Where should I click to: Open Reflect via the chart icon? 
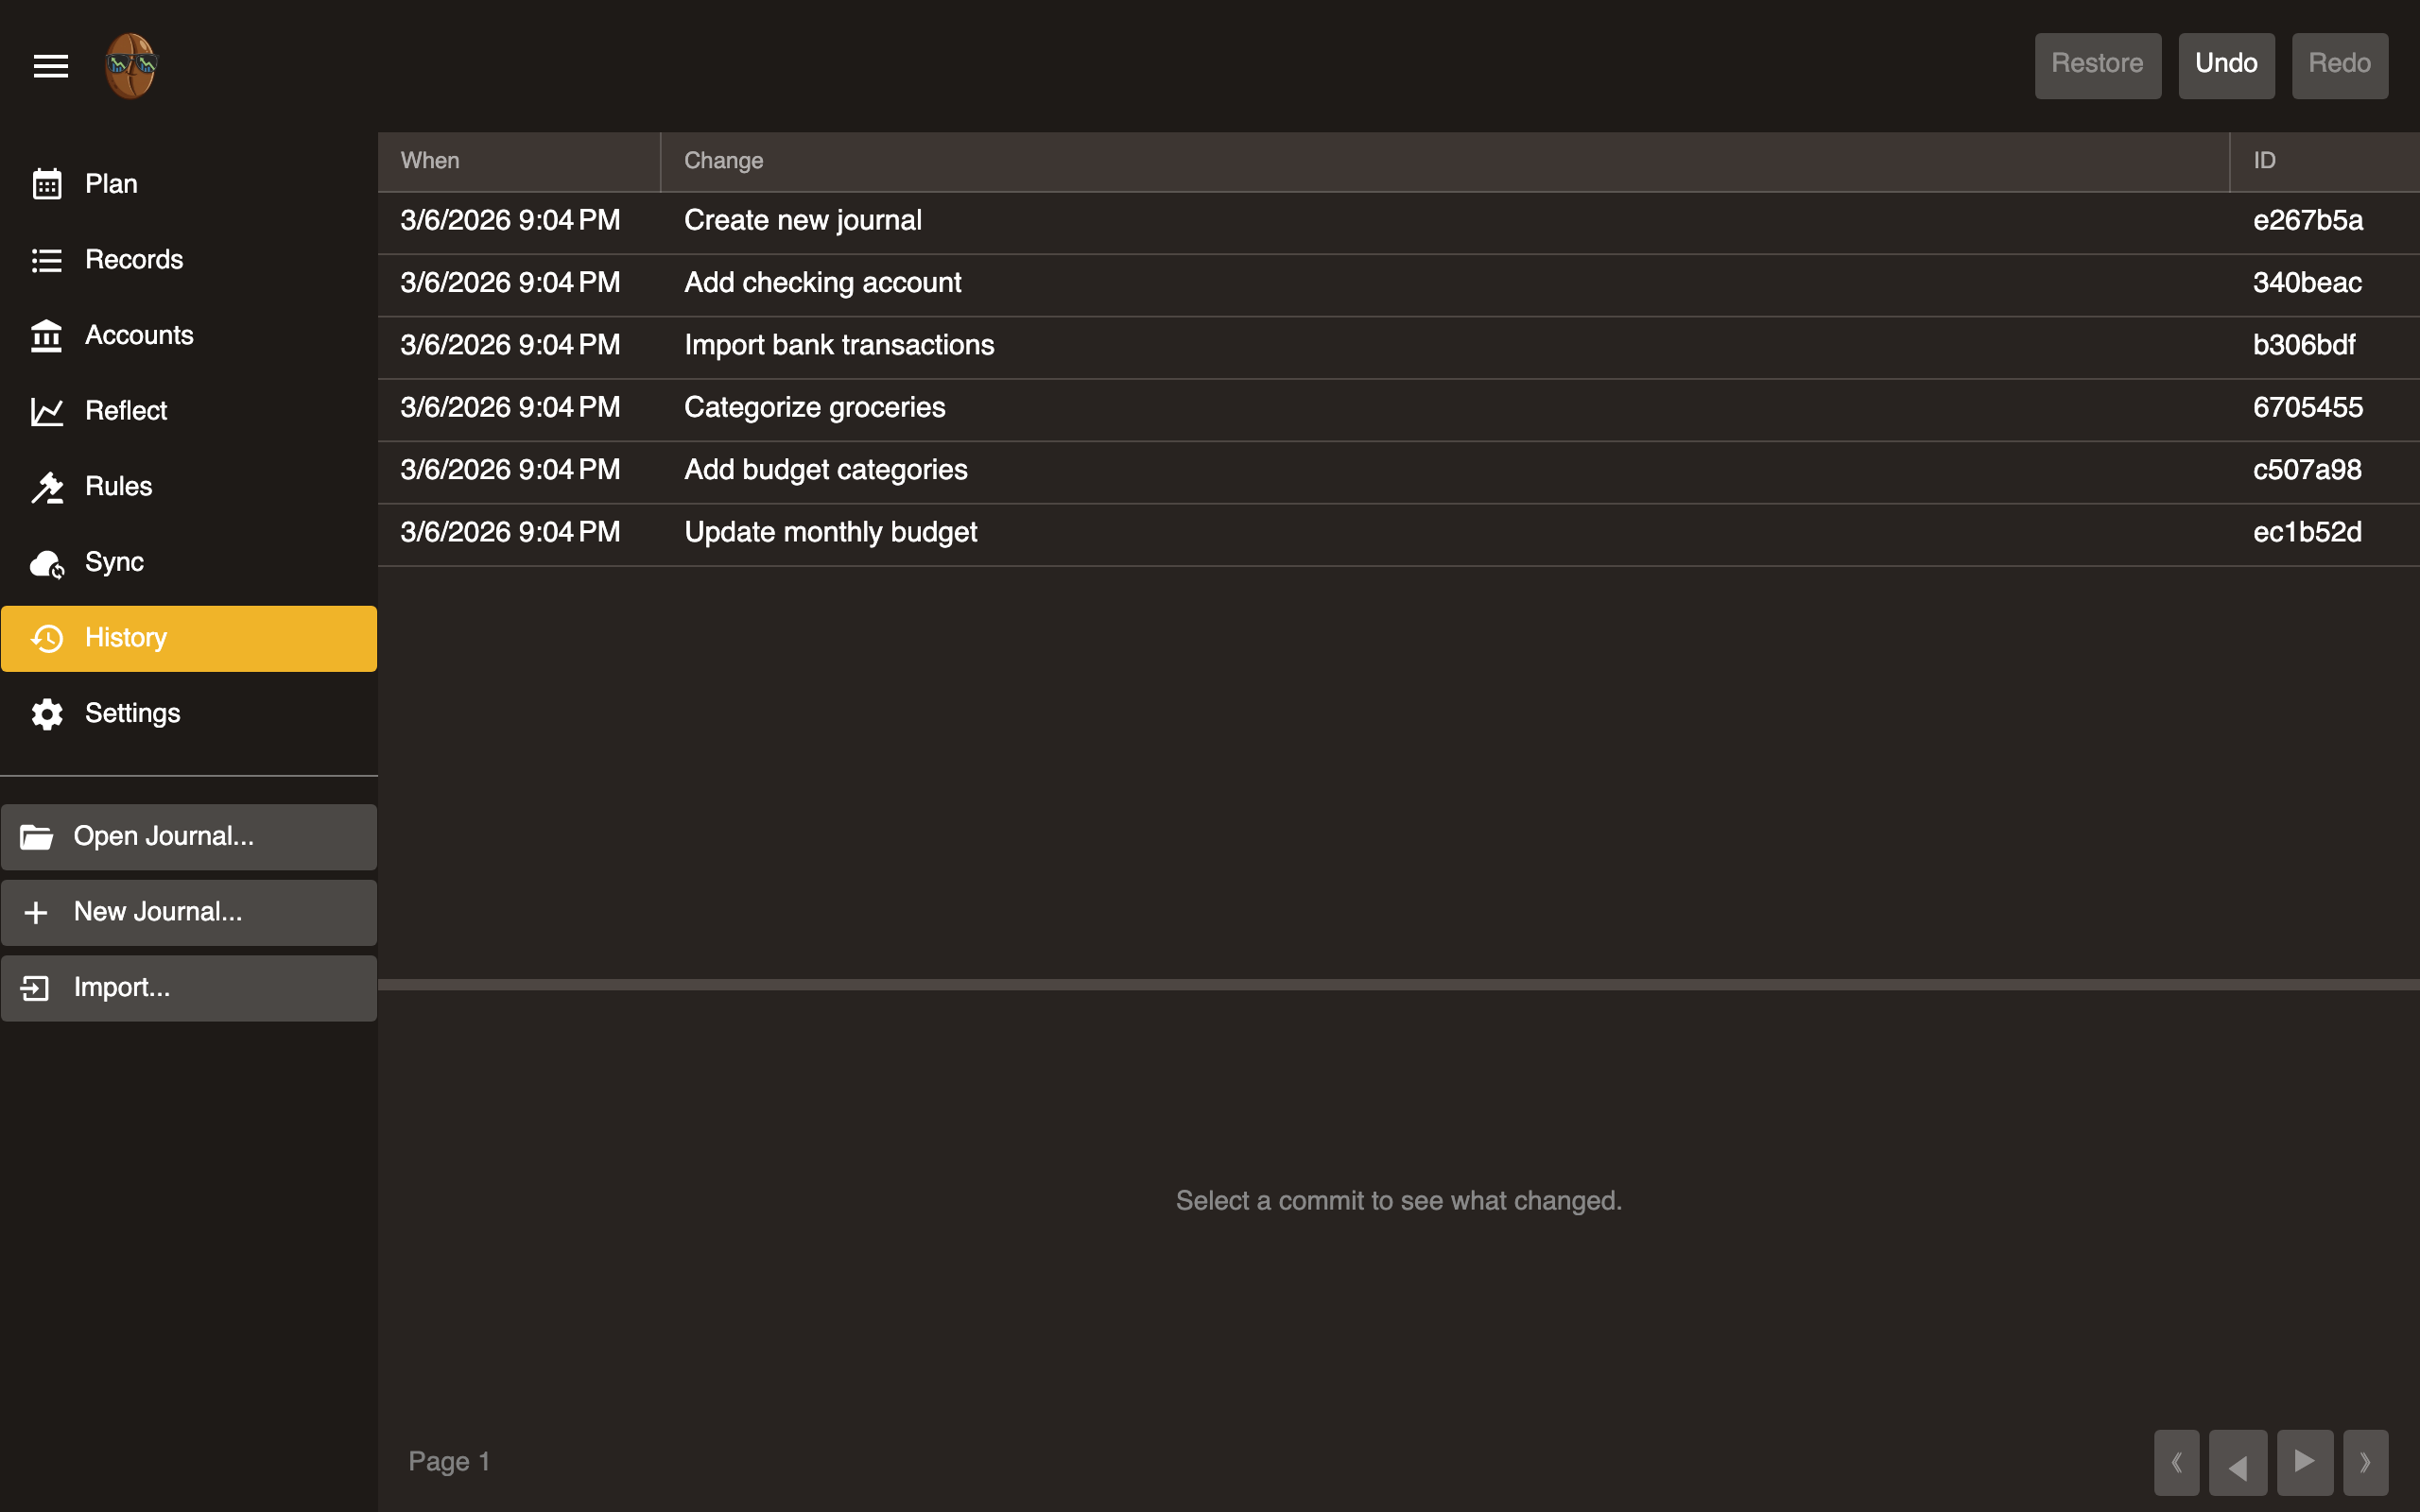[47, 411]
